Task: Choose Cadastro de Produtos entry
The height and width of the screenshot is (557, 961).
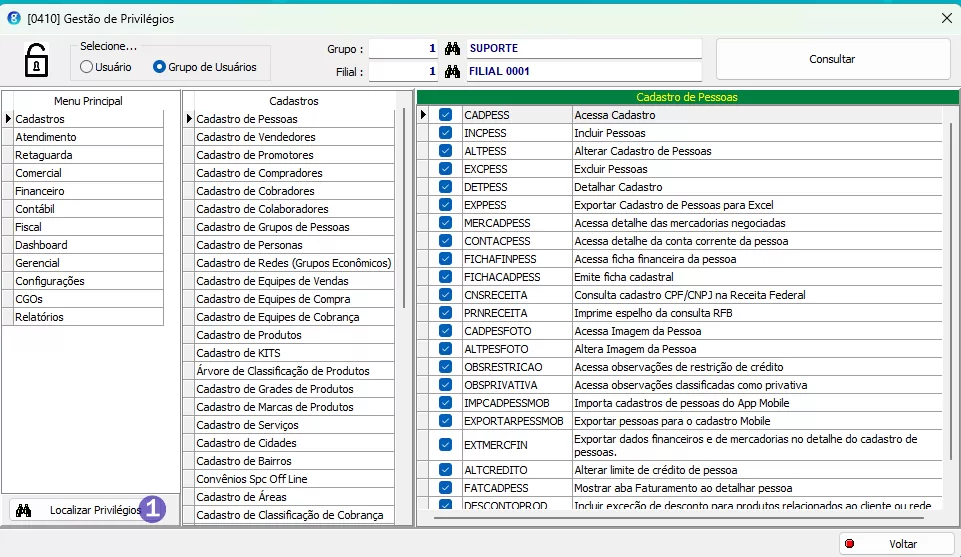Action: [249, 335]
